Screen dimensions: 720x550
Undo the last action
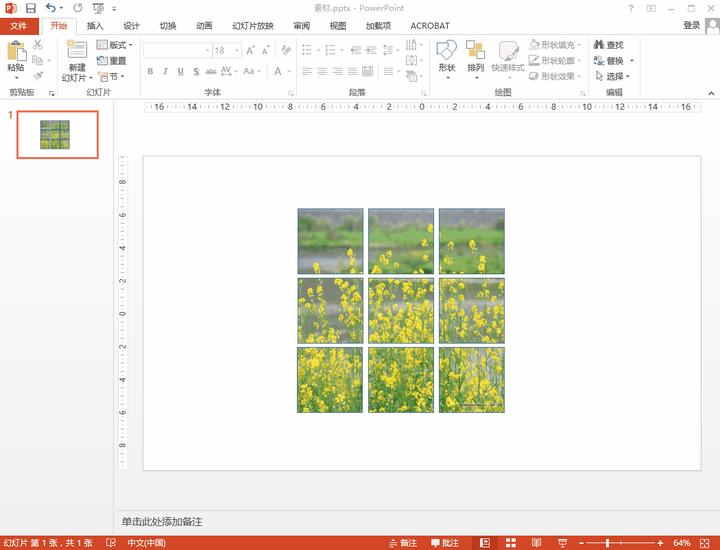(x=51, y=8)
